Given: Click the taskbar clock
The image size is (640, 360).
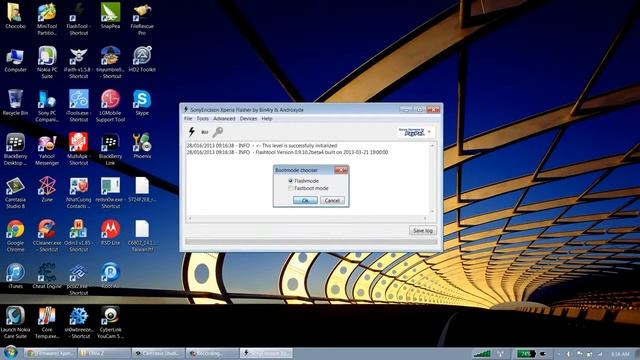Looking at the screenshot, I should (x=620, y=353).
